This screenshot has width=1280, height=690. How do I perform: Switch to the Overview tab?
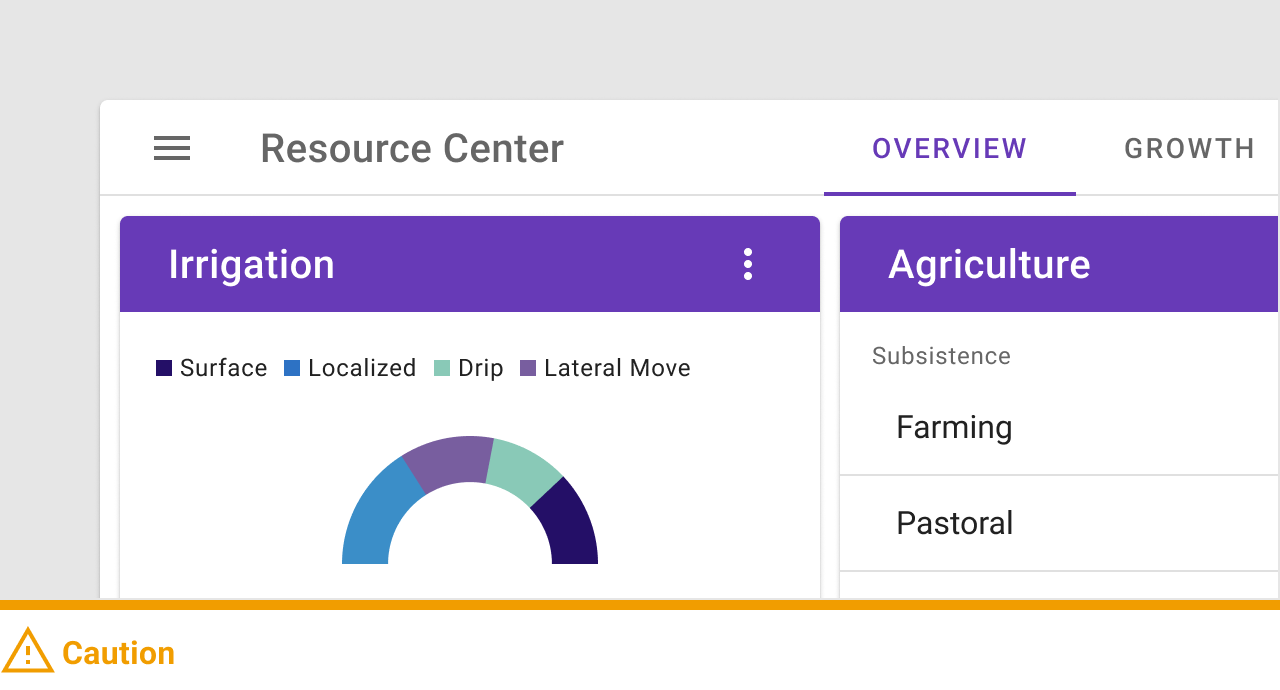coord(950,149)
